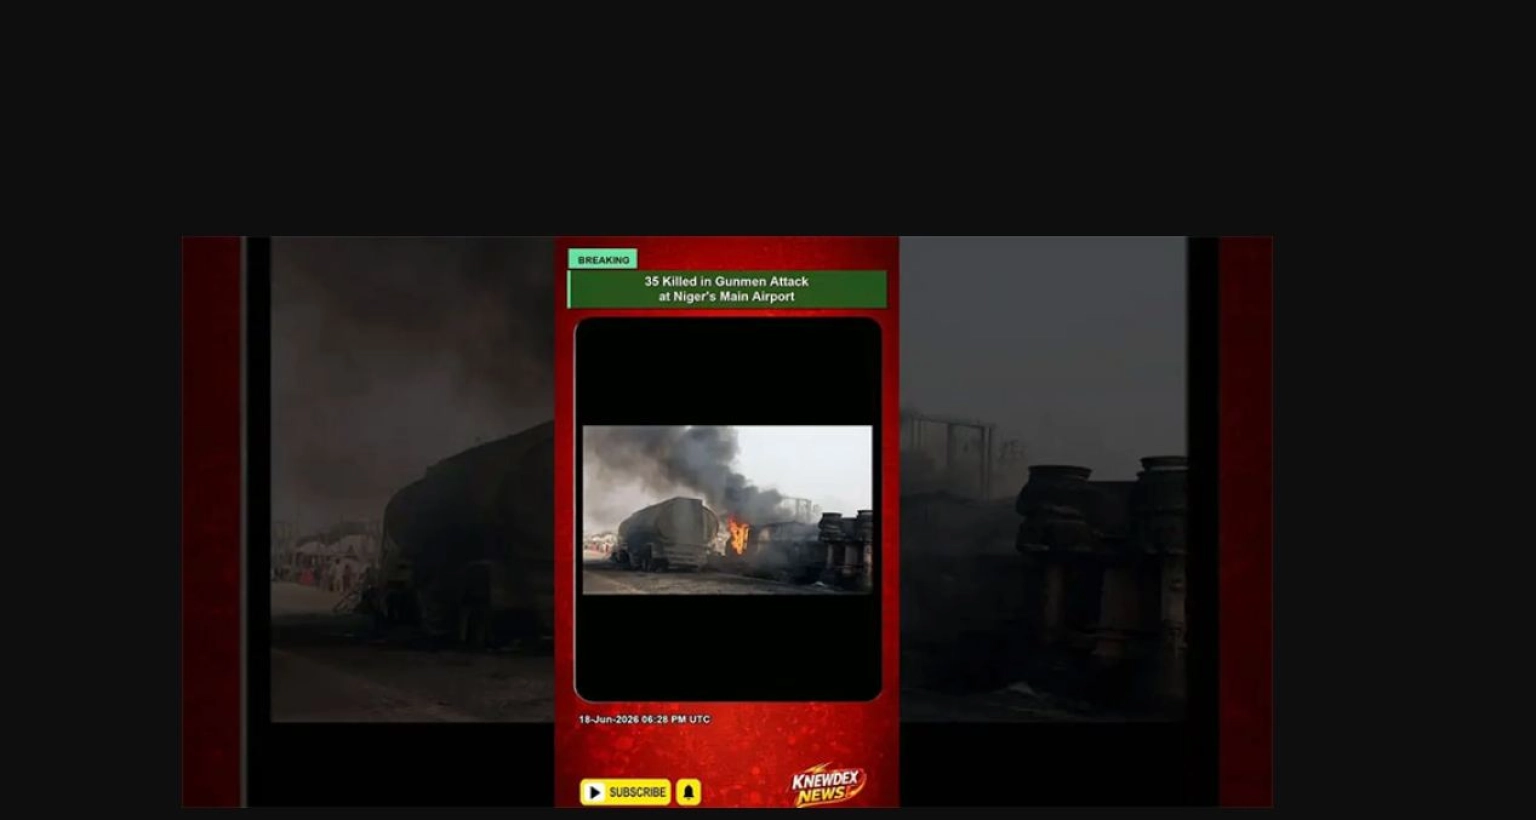1536x820 pixels.
Task: Click the burning tanker truck photo
Action: pos(727,510)
